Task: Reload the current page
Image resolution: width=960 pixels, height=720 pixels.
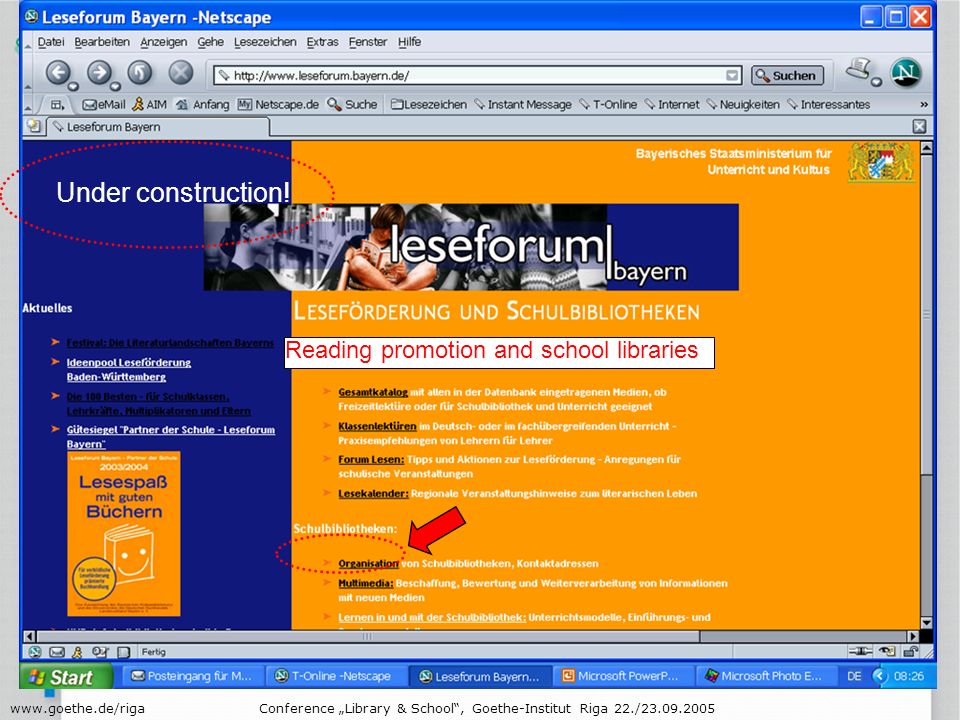Action: click(140, 73)
